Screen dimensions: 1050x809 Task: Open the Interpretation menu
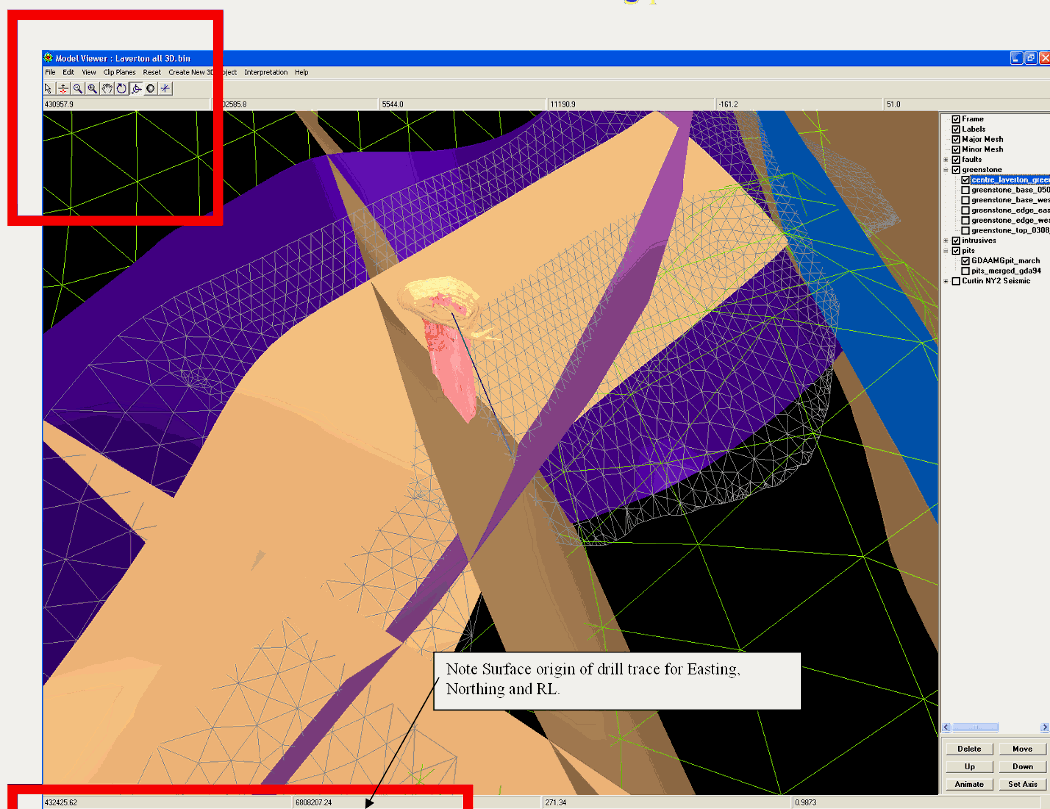pyautogui.click(x=265, y=72)
